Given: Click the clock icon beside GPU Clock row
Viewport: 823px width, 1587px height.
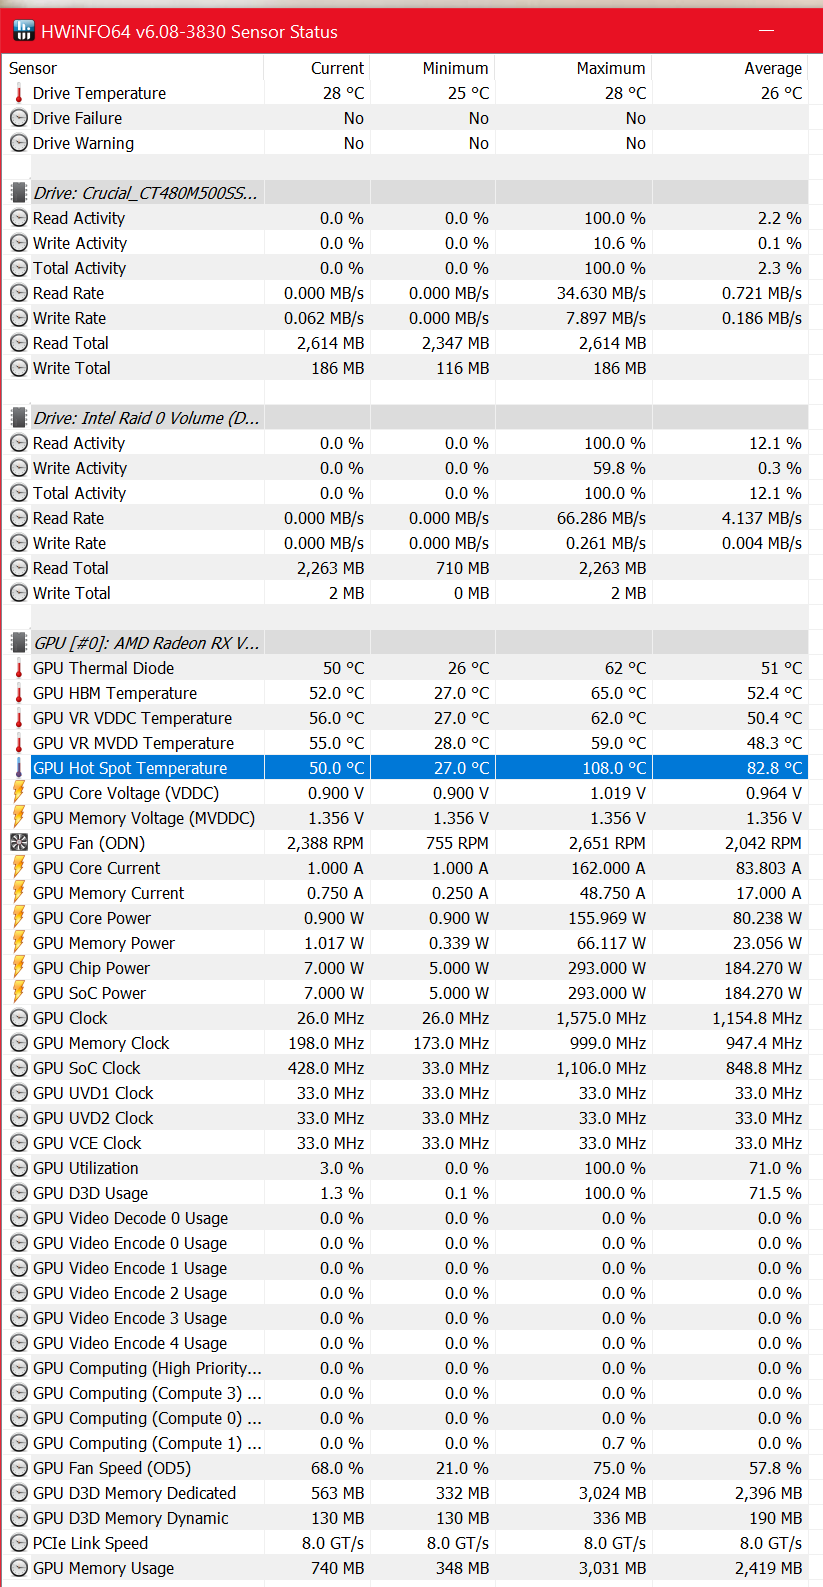Looking at the screenshot, I should click(19, 1018).
